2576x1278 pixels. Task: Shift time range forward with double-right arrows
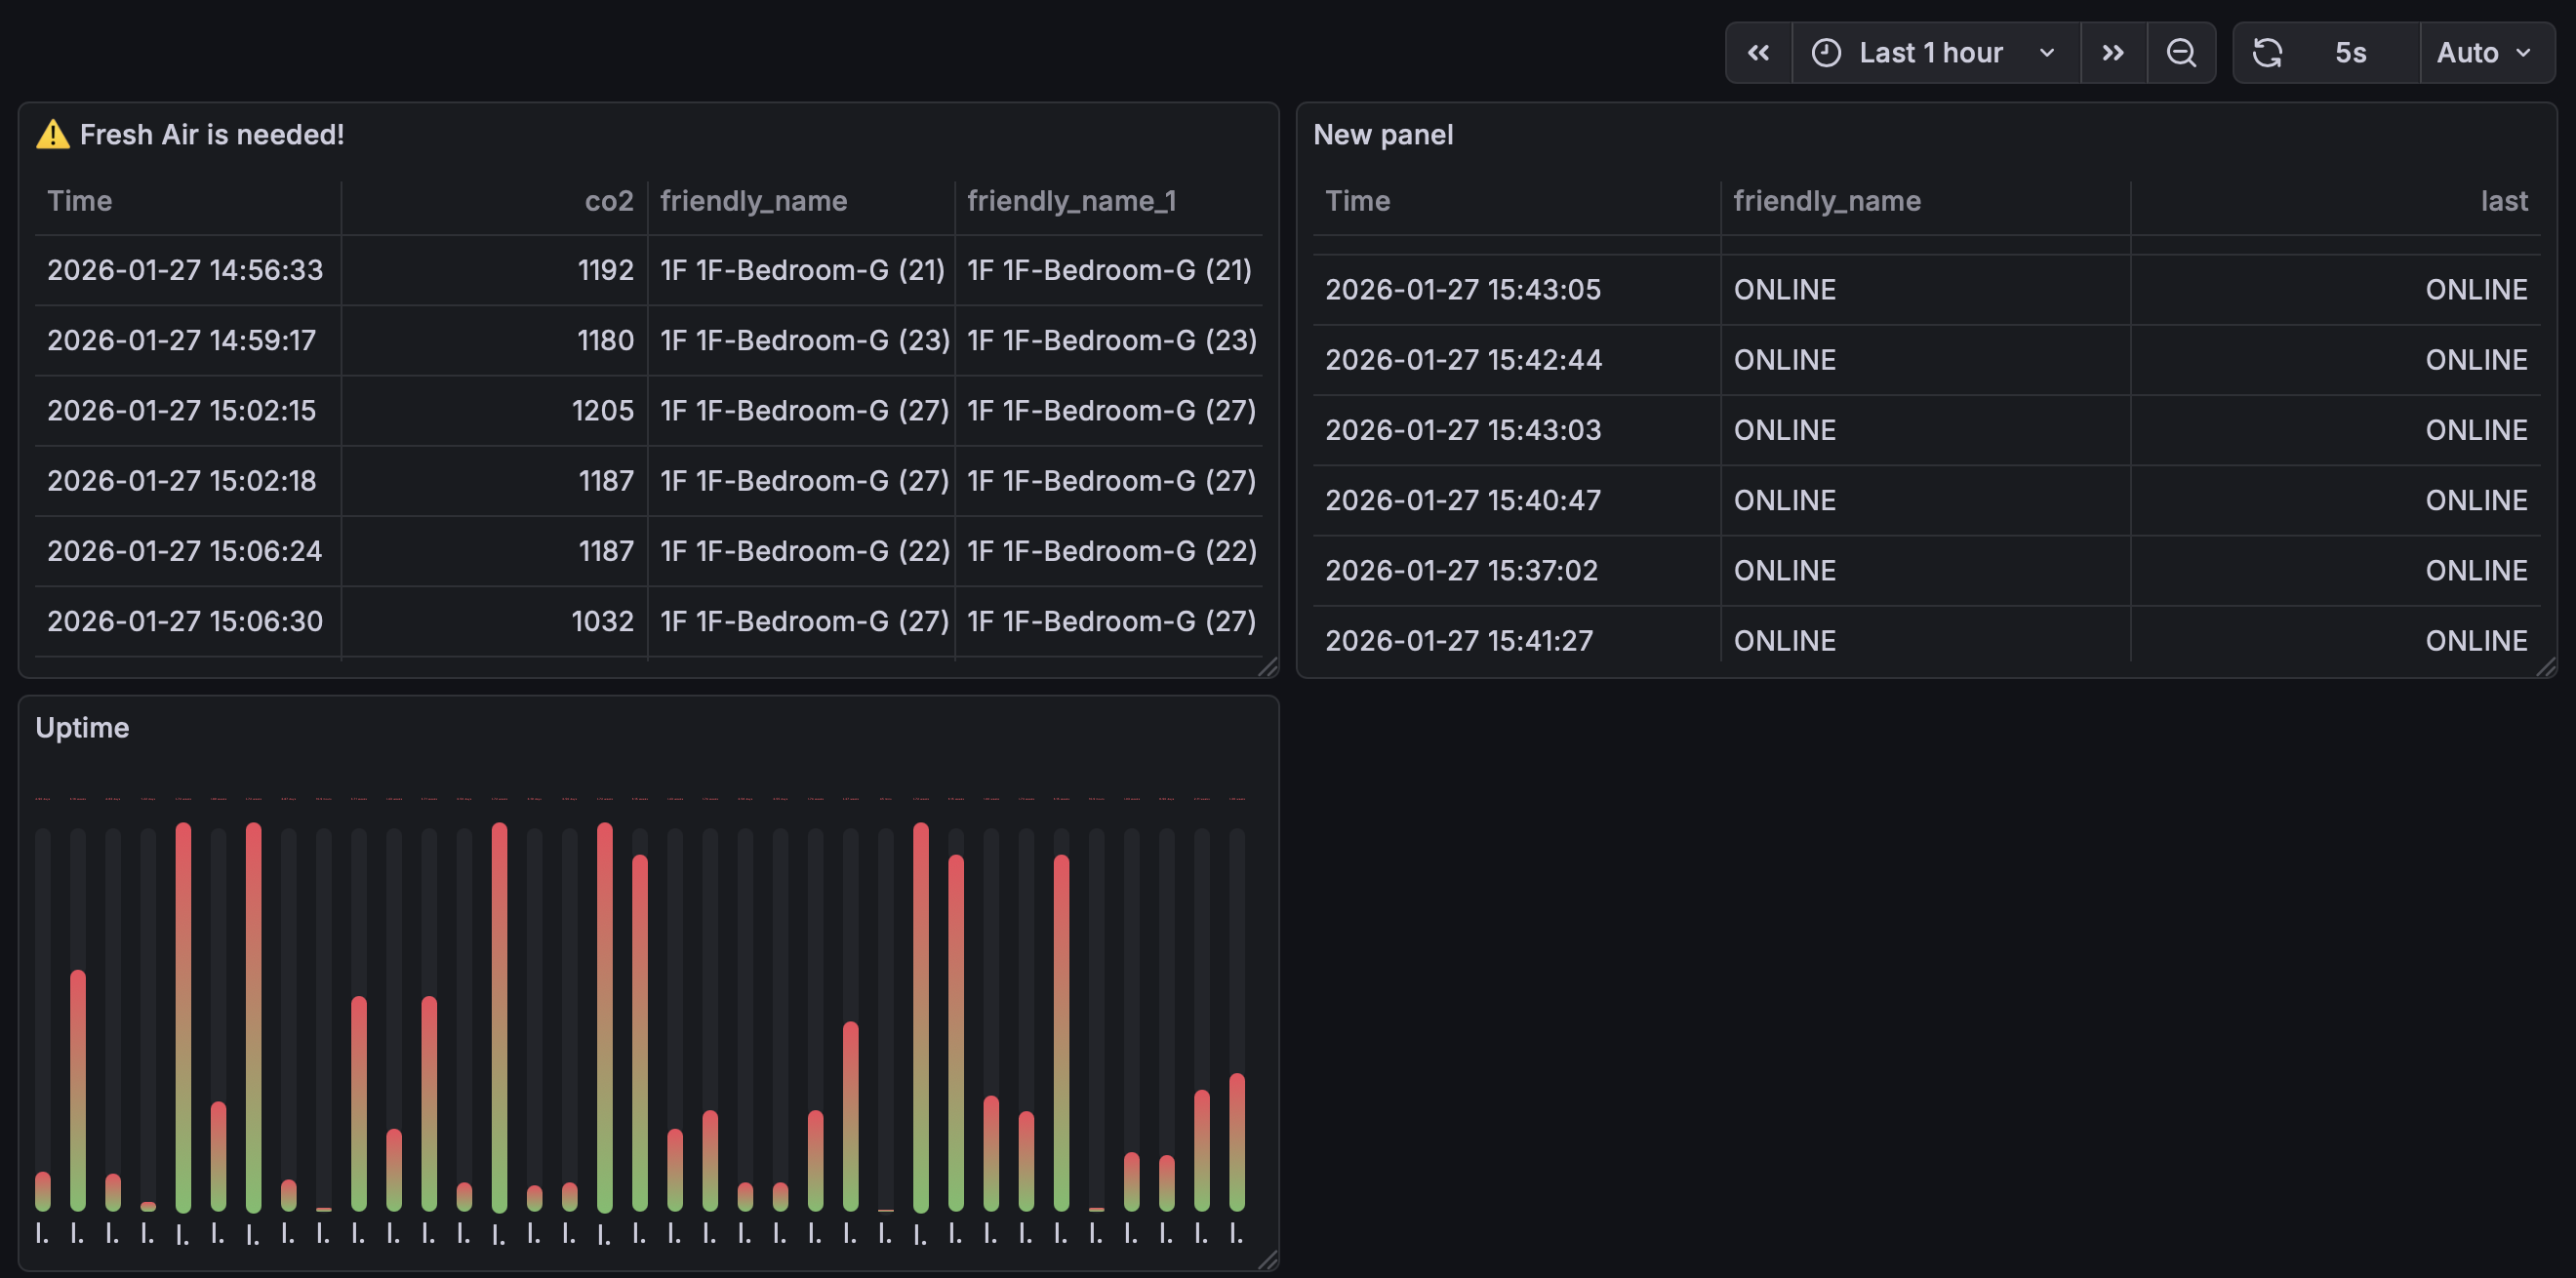coord(2113,52)
